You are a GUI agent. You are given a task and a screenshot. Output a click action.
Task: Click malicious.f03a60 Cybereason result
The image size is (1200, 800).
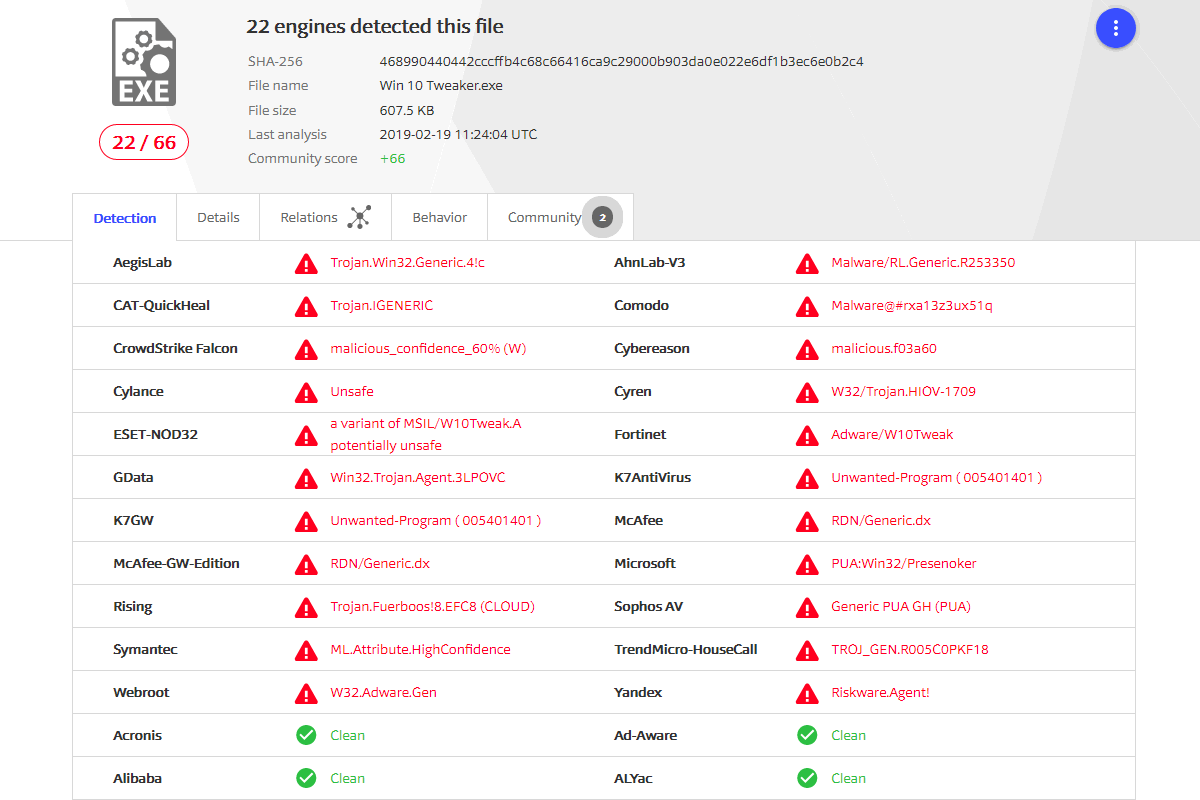pyautogui.click(x=884, y=349)
